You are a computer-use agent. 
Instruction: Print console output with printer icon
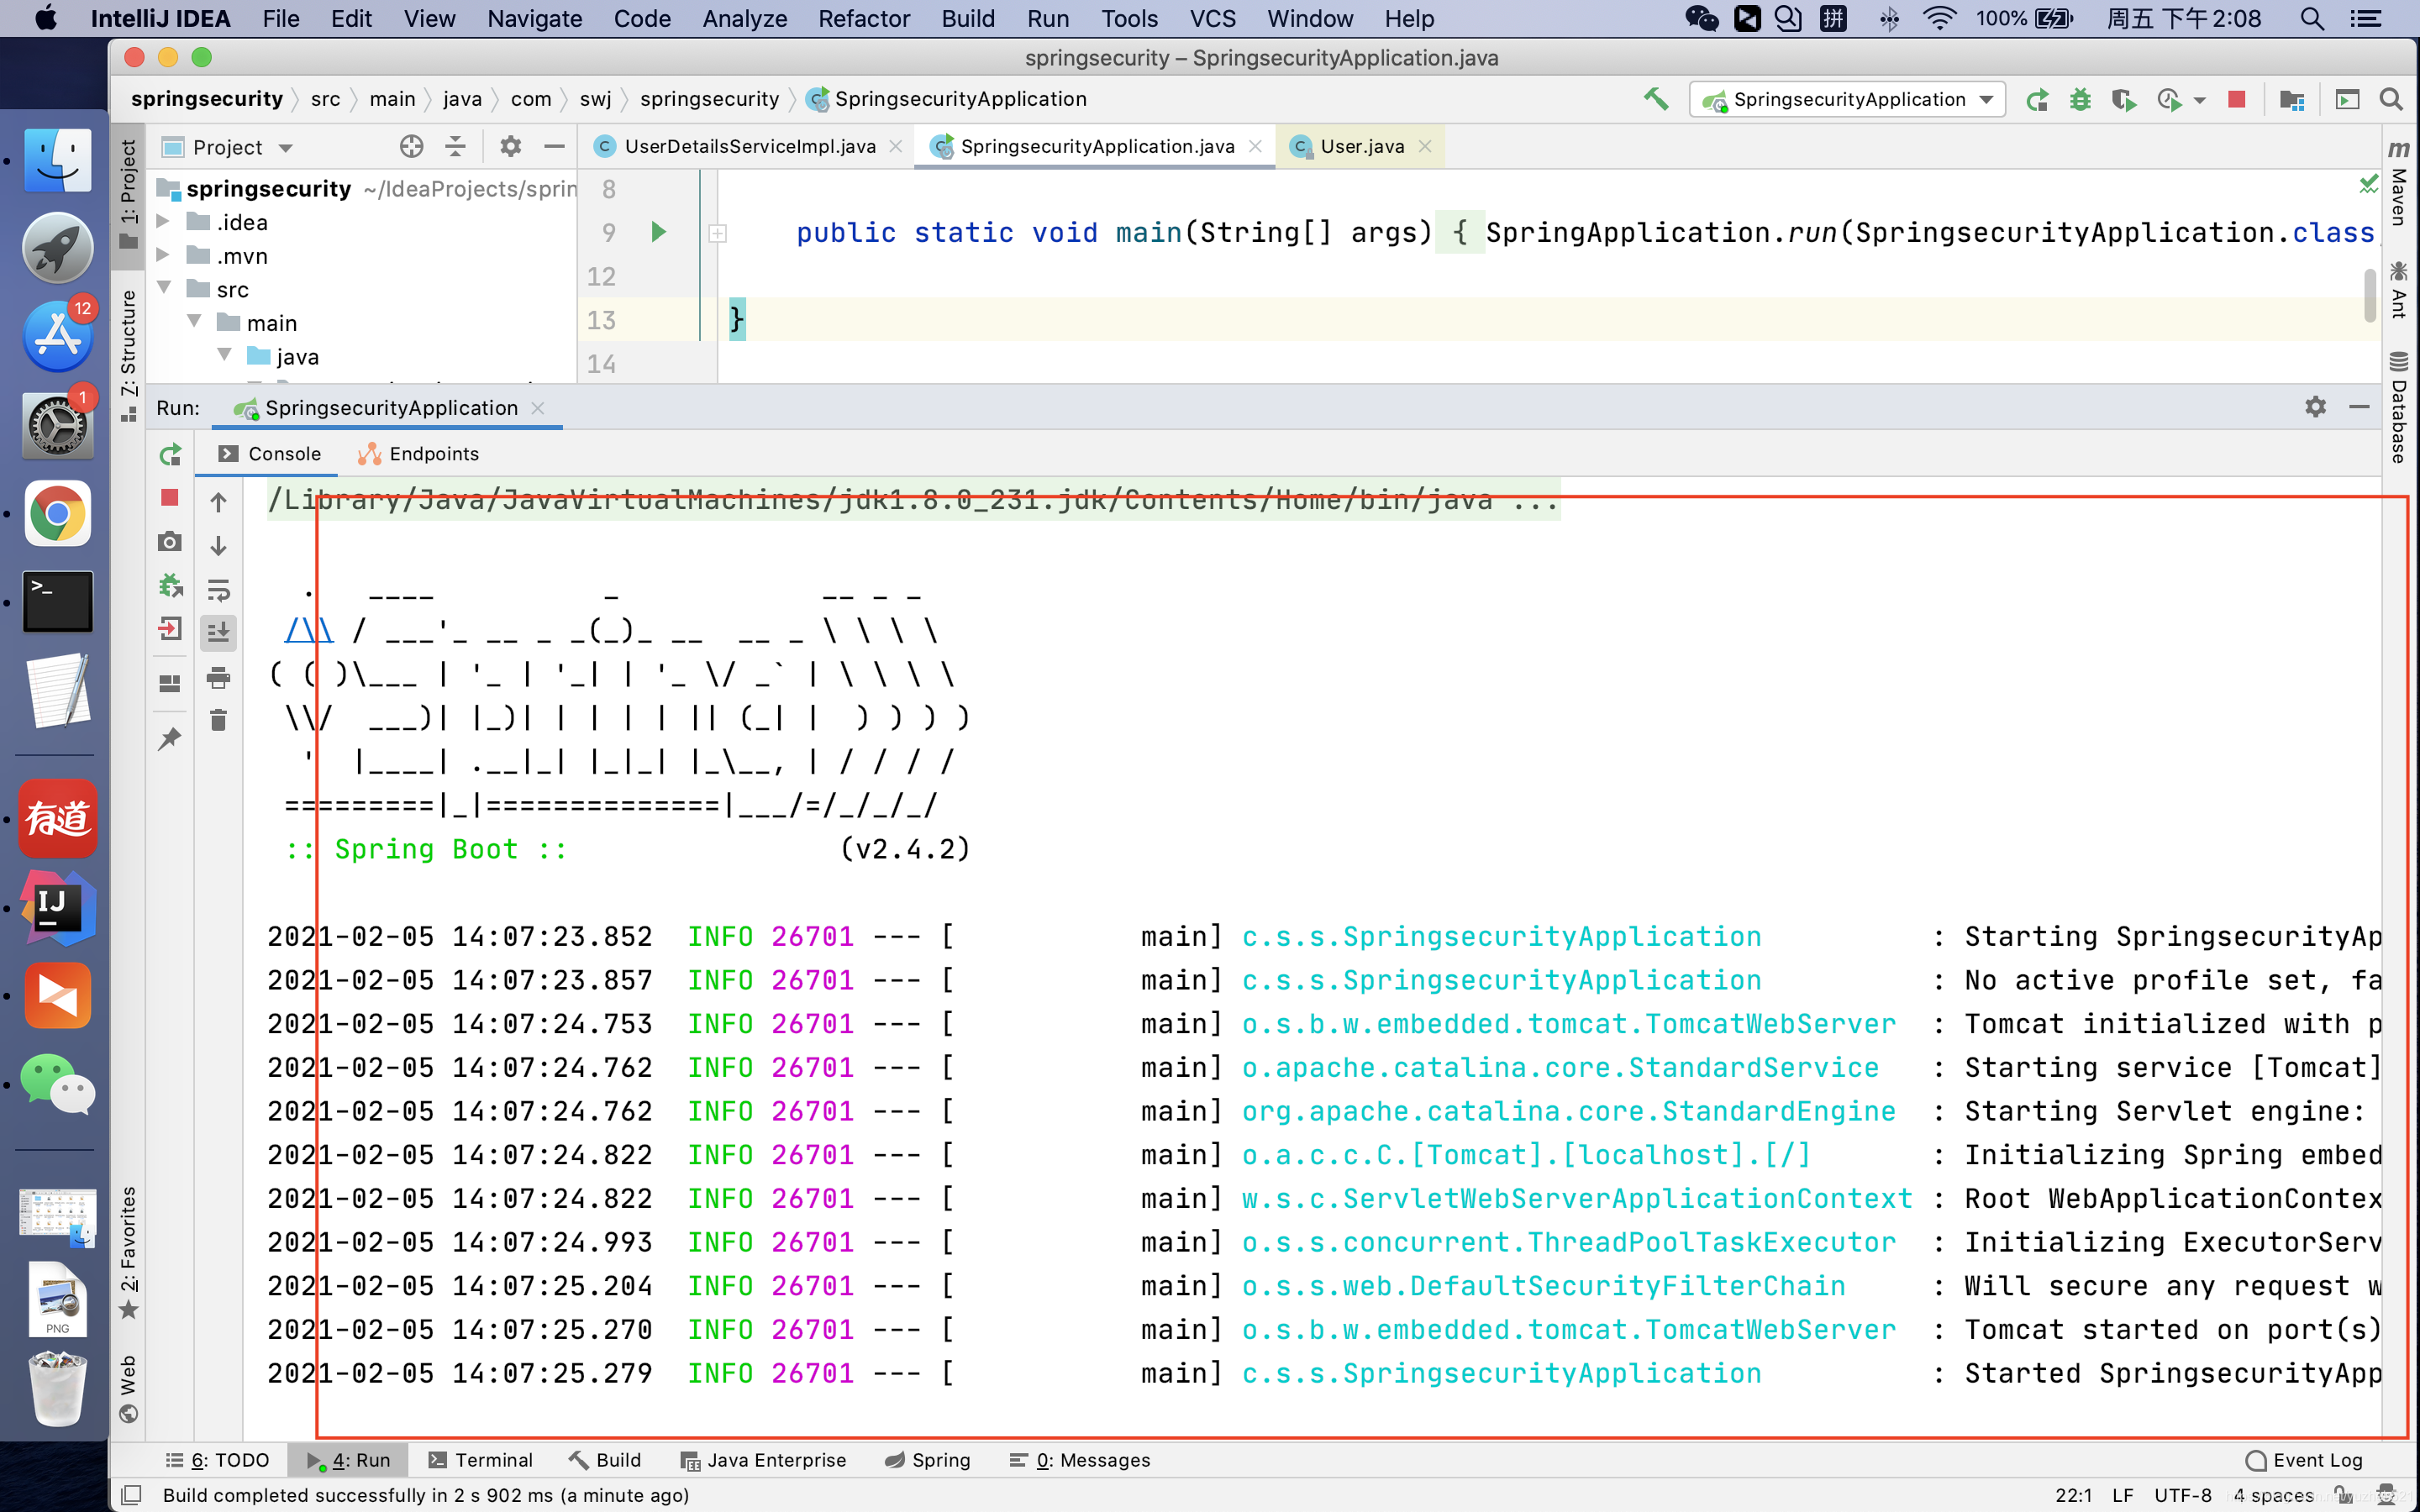tap(218, 677)
